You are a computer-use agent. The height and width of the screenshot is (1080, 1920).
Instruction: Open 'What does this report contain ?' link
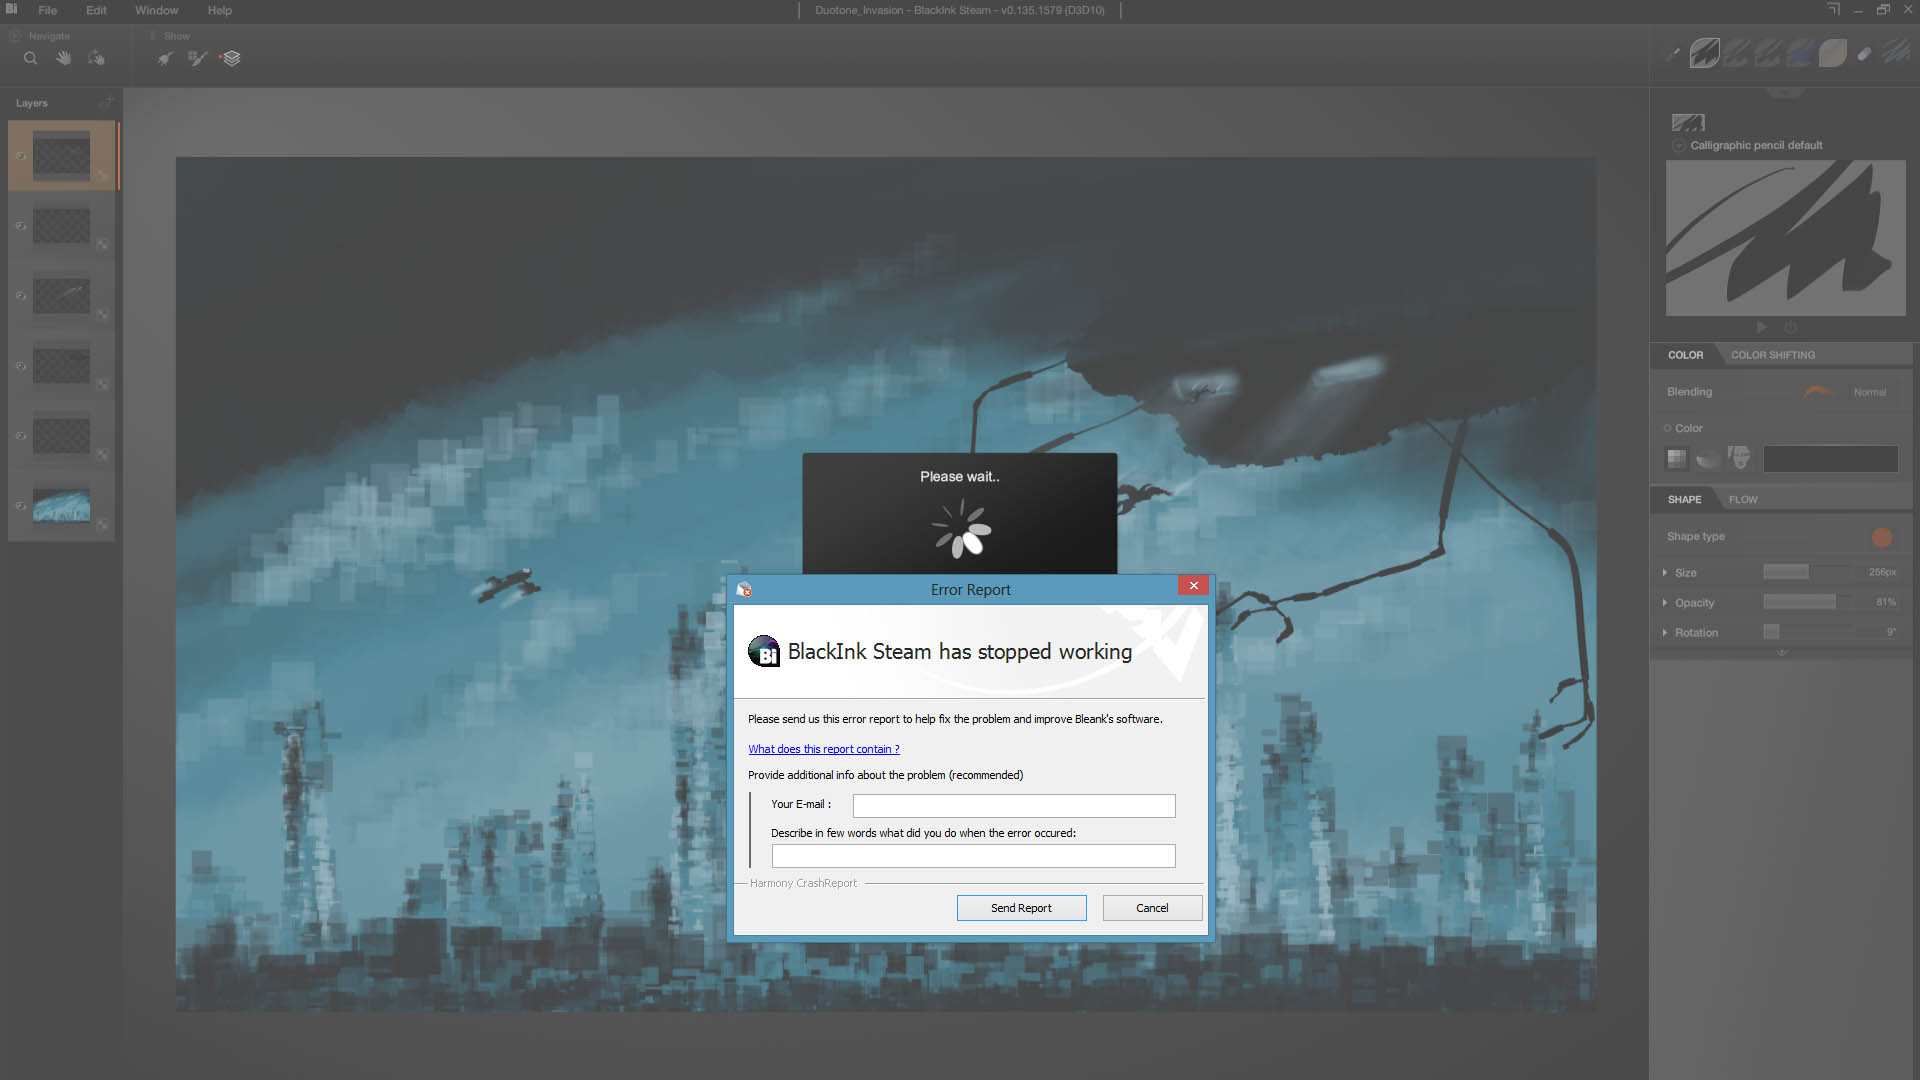pos(824,749)
